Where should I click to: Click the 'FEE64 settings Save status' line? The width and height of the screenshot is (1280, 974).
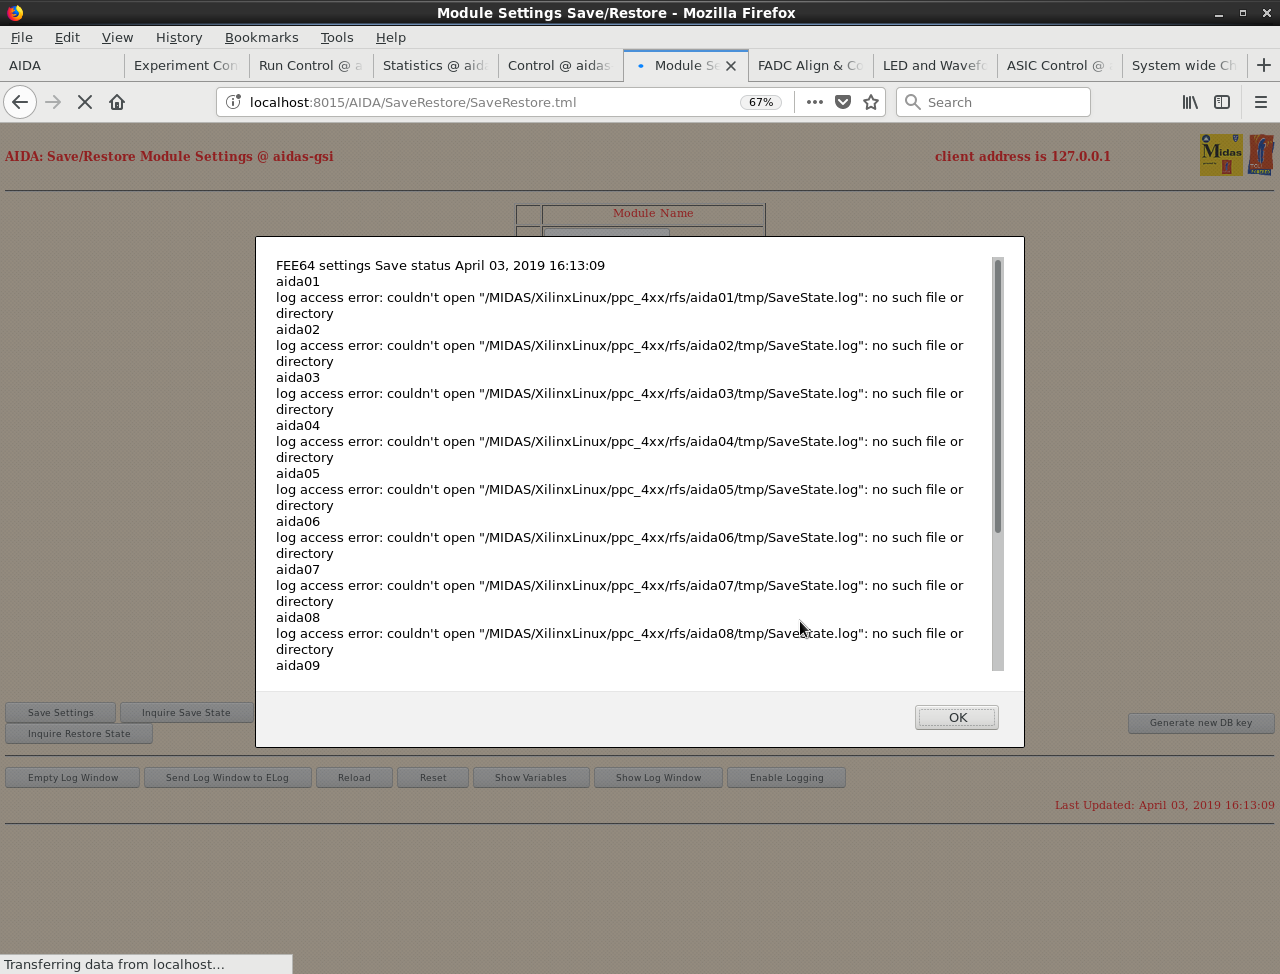click(x=440, y=265)
